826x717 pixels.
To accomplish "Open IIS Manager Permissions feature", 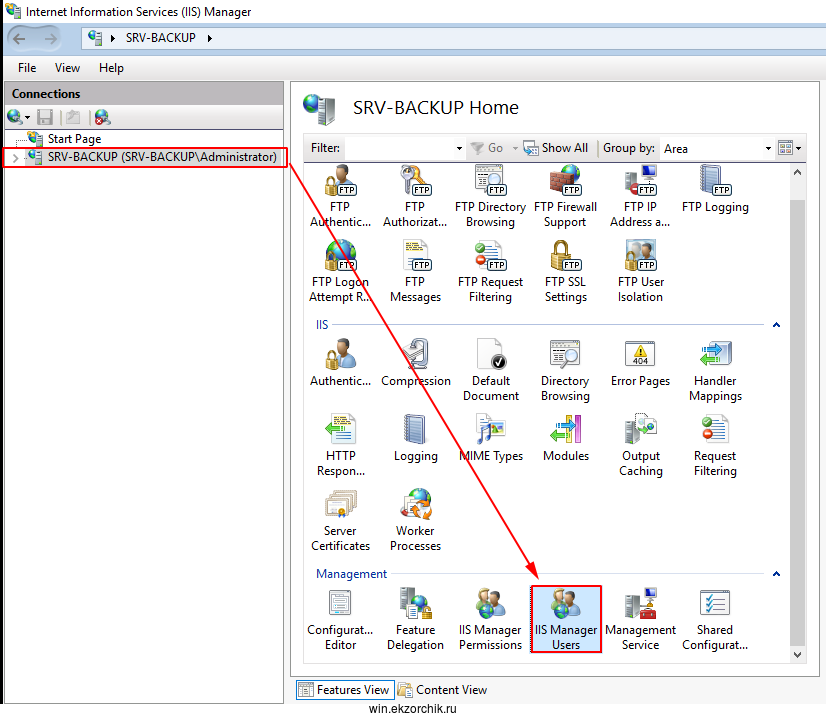I will (490, 620).
